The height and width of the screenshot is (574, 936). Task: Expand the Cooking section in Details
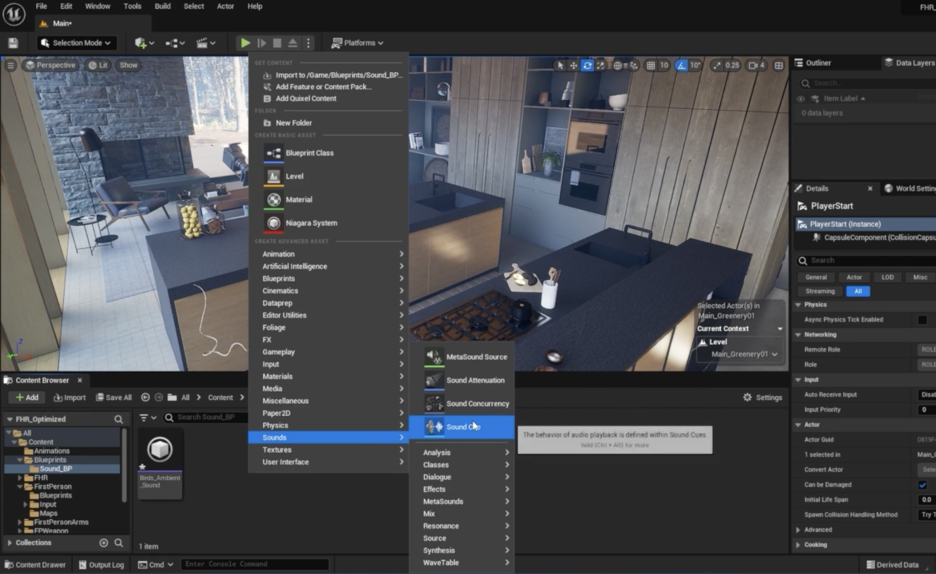tap(798, 545)
